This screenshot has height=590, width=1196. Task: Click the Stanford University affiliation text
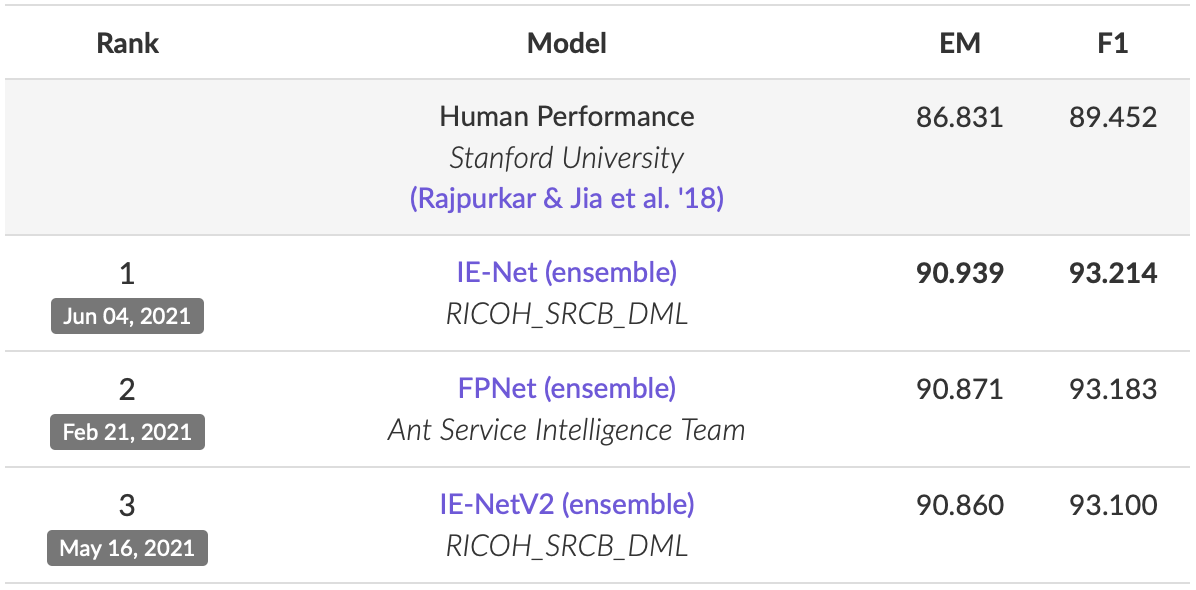[x=567, y=158]
